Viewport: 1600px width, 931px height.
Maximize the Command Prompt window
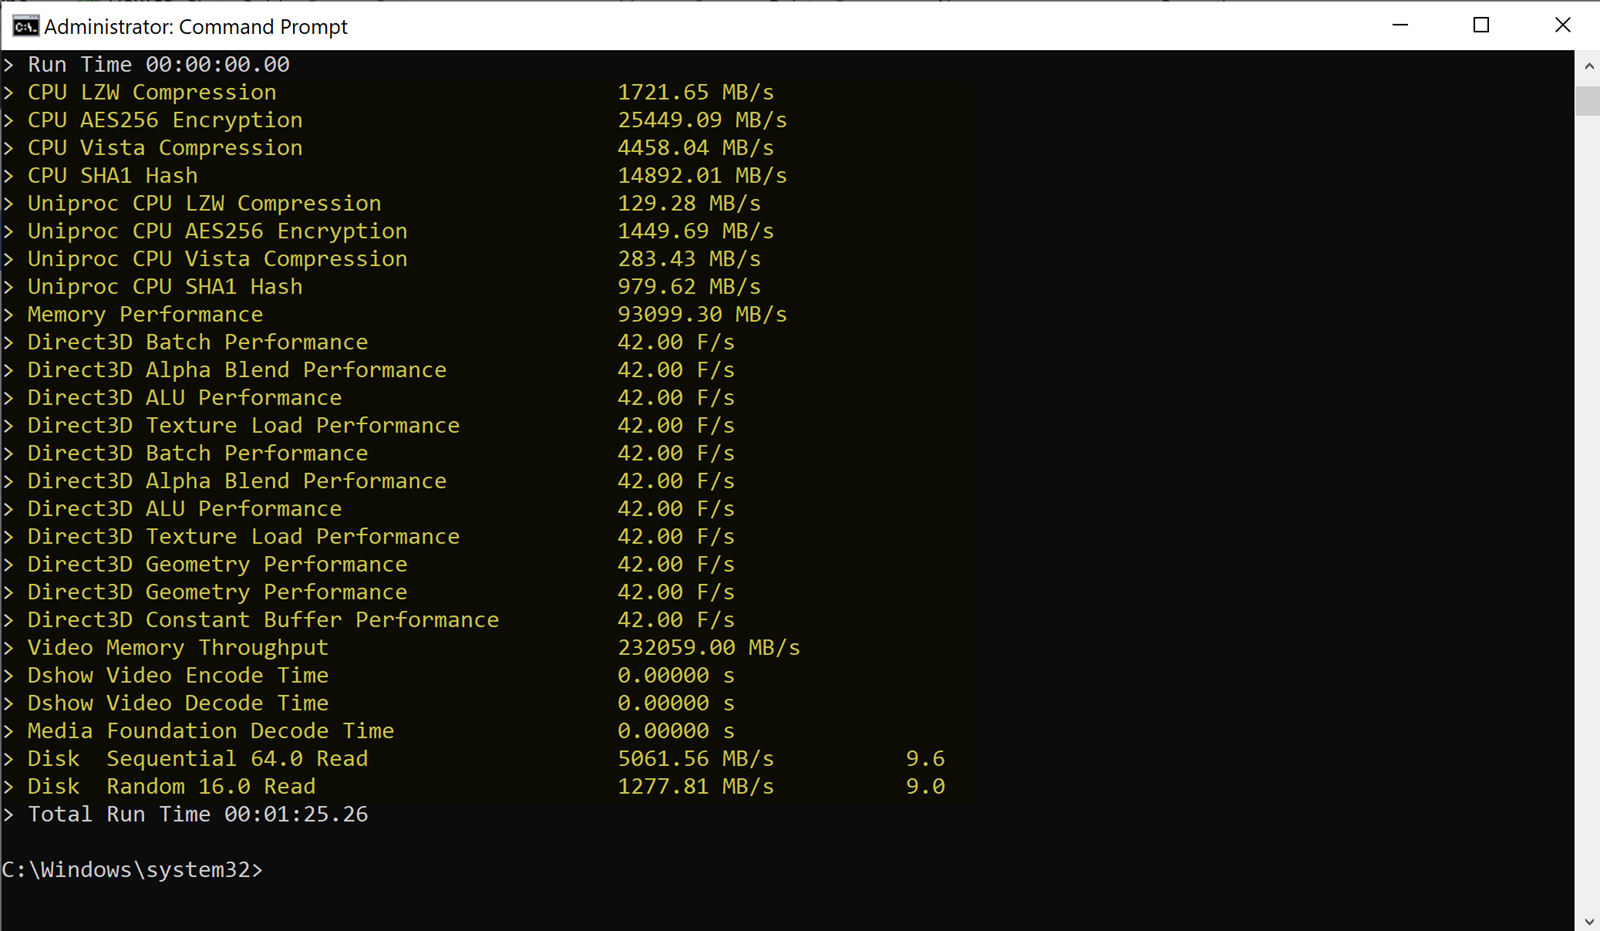(x=1481, y=25)
